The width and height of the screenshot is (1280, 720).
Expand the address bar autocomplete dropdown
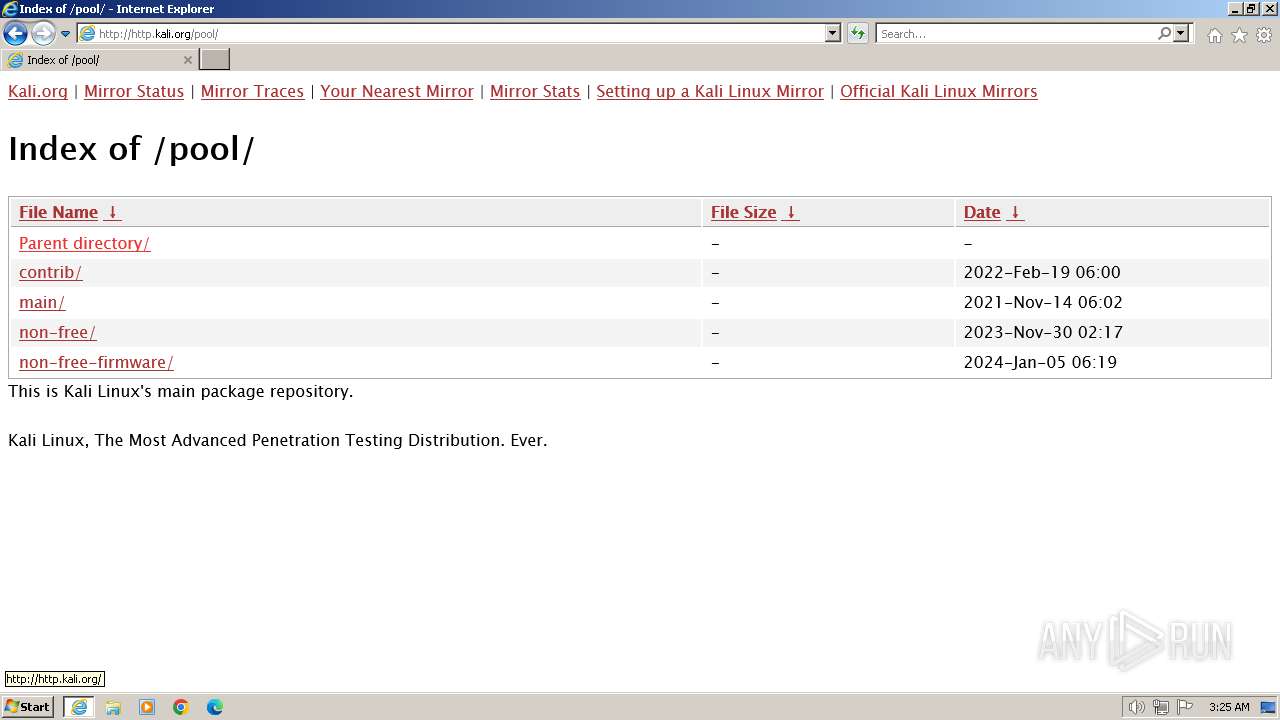(833, 34)
